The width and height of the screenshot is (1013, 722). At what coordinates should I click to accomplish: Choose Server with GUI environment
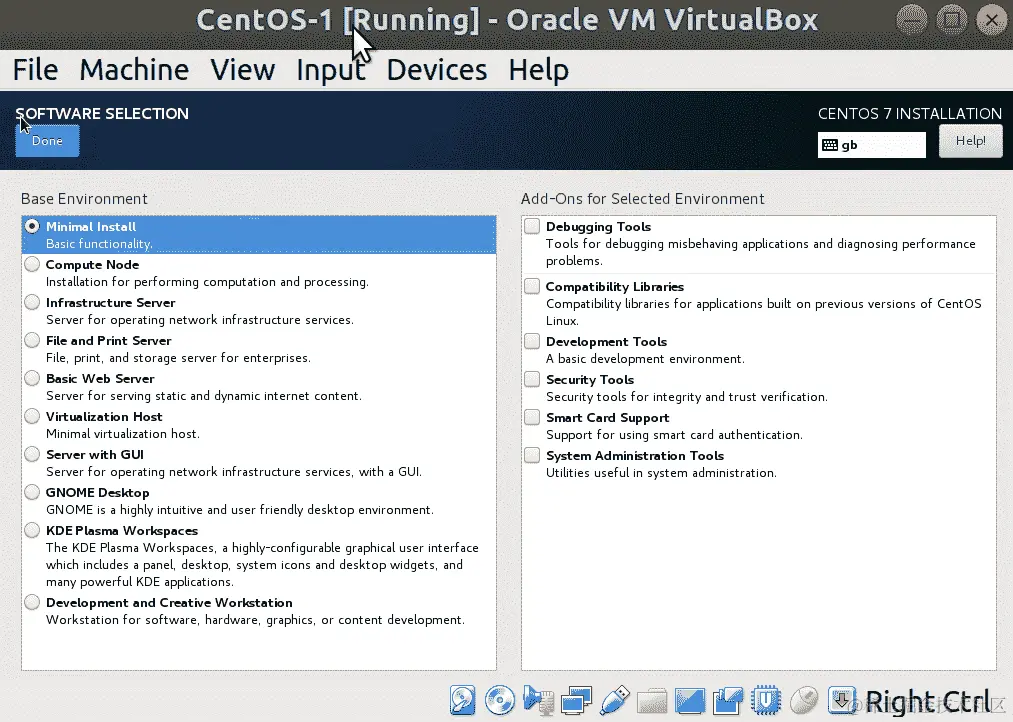[32, 455]
